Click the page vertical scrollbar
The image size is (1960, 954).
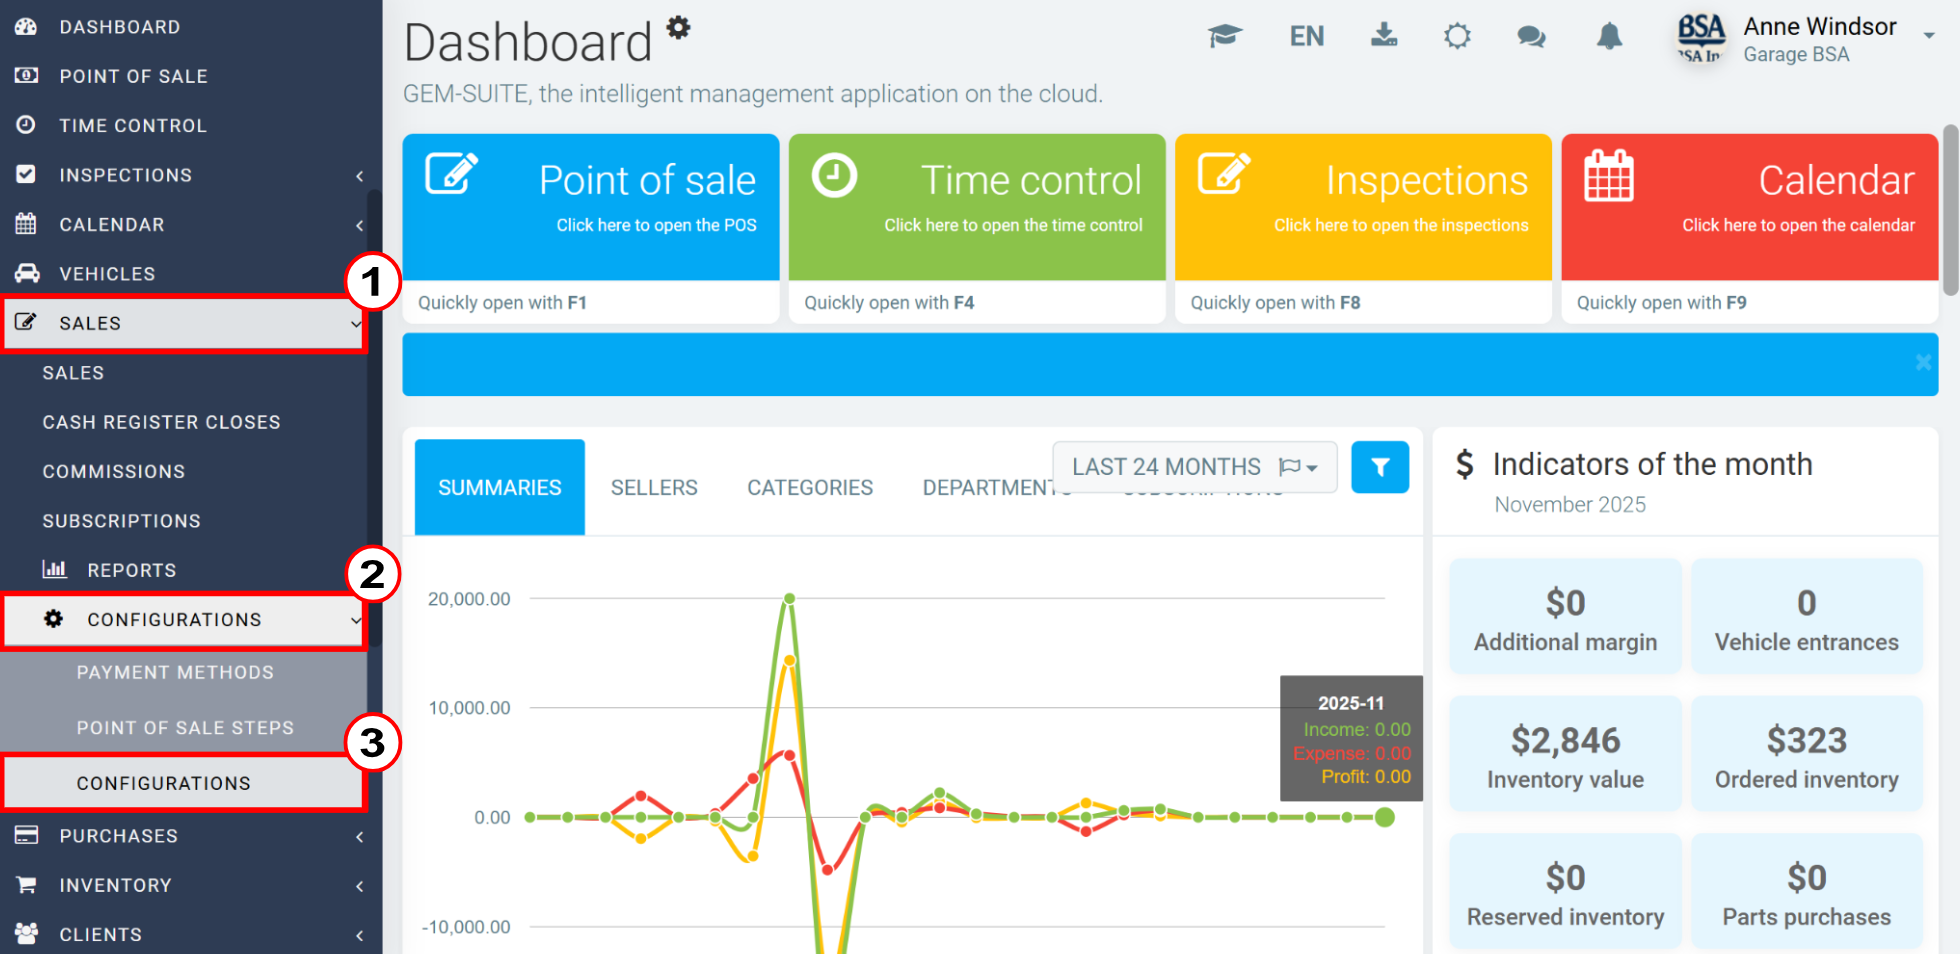(x=1950, y=210)
